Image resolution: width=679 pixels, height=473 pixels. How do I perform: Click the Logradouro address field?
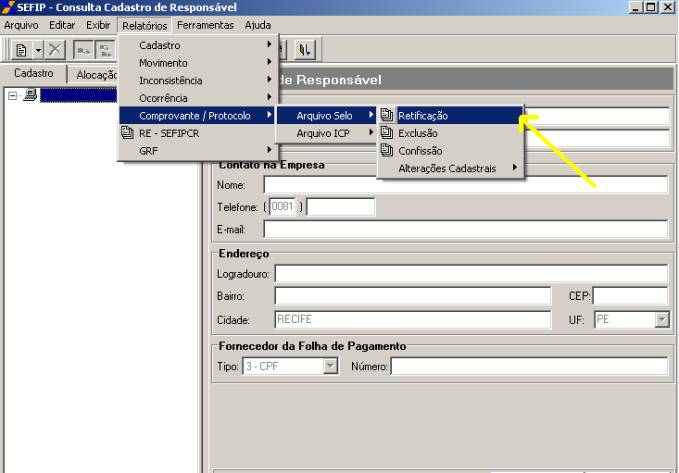pos(471,273)
